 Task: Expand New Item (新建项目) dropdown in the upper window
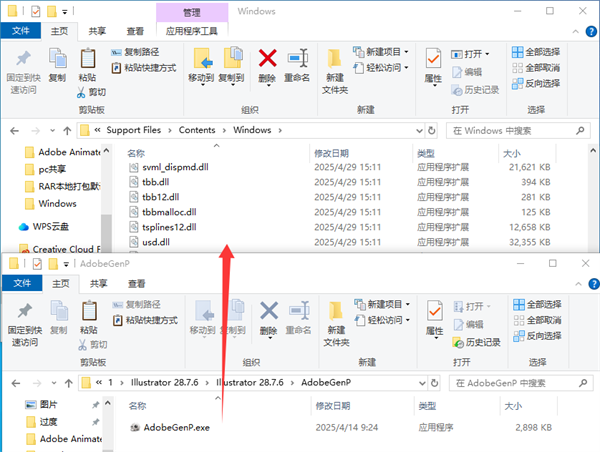coord(405,52)
